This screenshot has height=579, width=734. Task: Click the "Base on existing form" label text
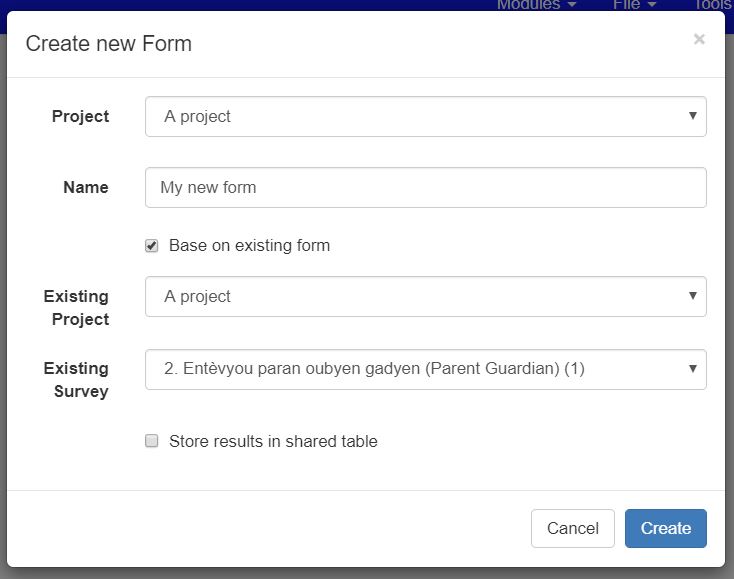249,246
